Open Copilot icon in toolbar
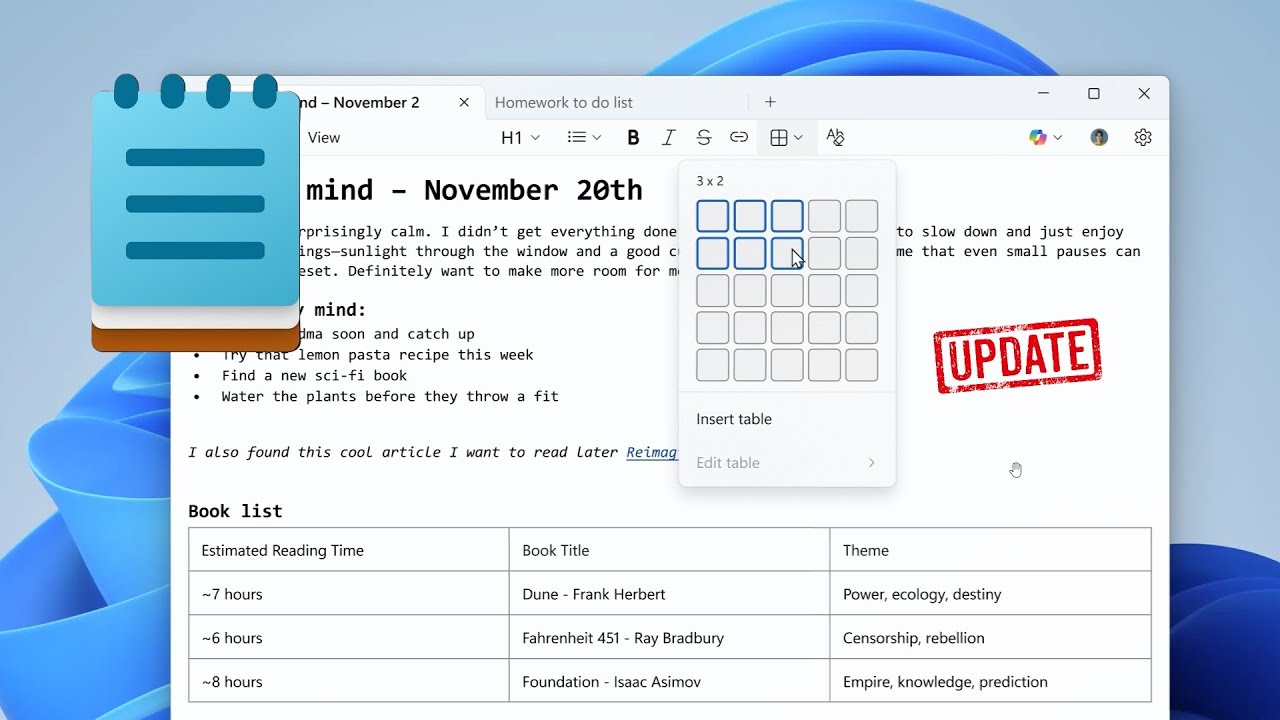 1038,138
